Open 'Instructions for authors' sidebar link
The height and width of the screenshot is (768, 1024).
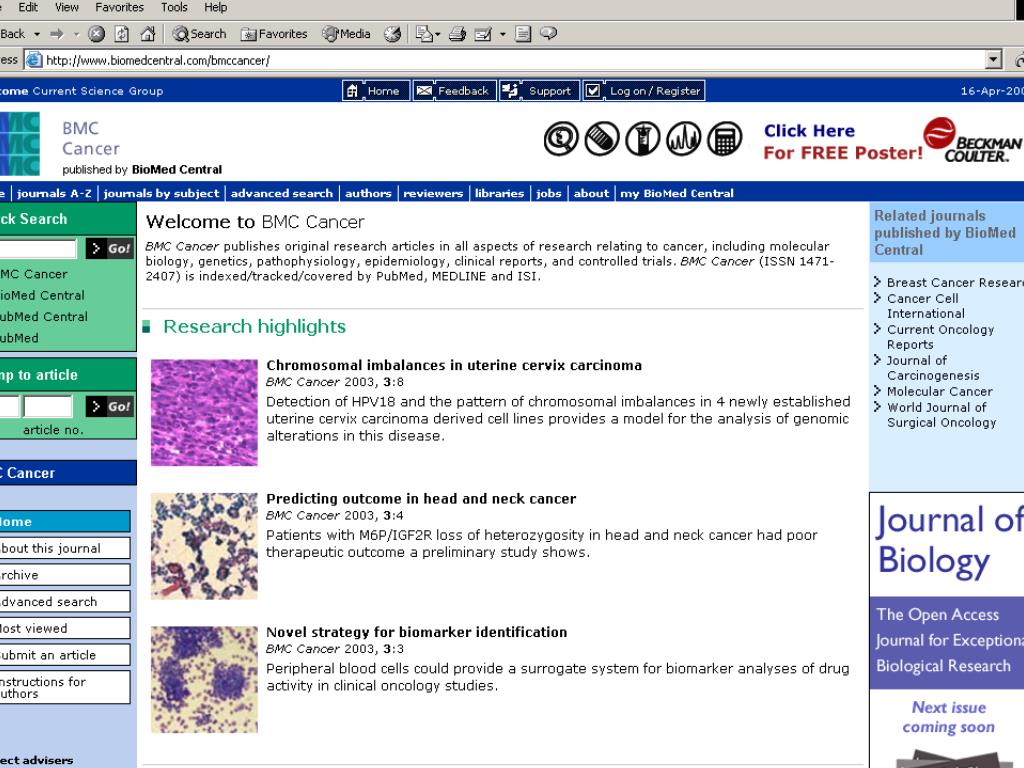[64, 687]
